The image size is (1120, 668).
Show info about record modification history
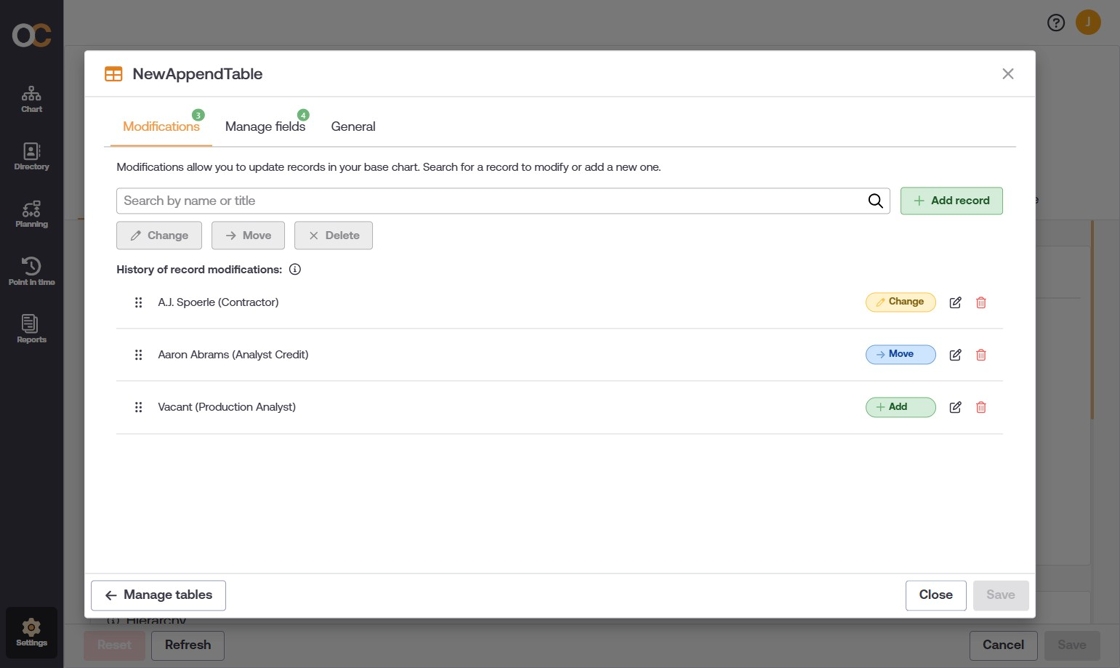[x=295, y=269]
